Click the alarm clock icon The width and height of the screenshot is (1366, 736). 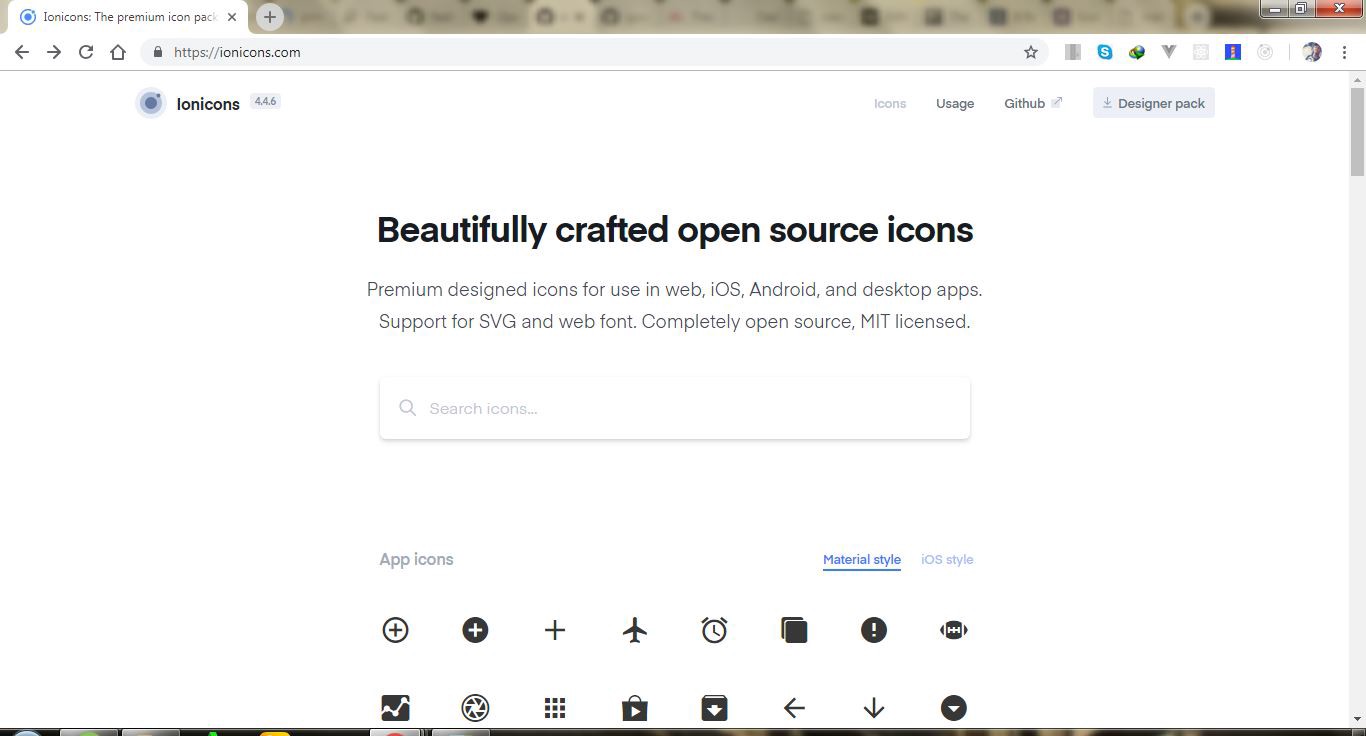point(714,630)
